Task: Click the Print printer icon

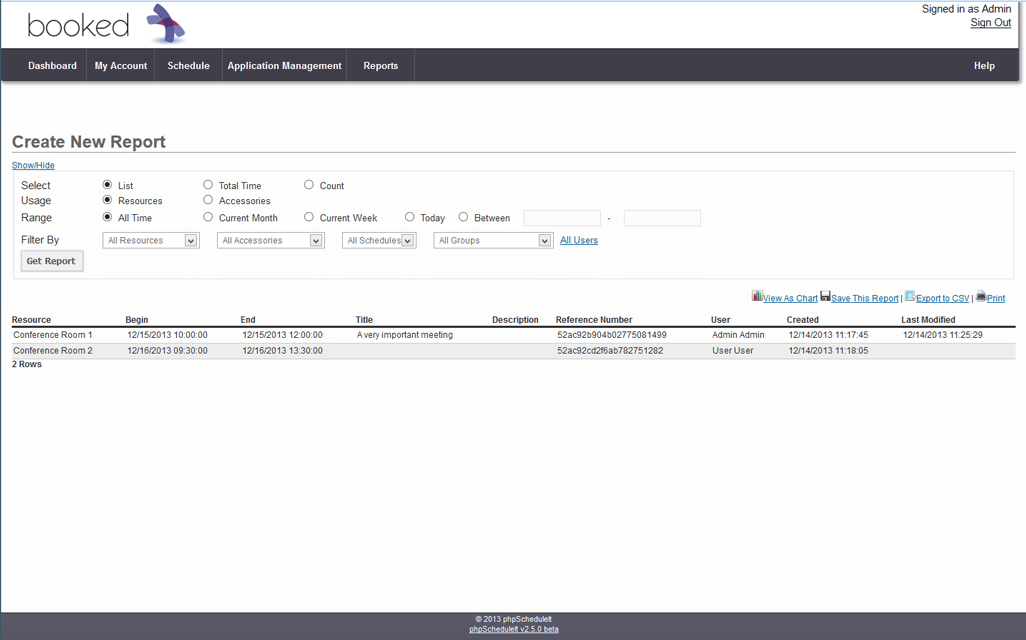Action: (x=981, y=297)
